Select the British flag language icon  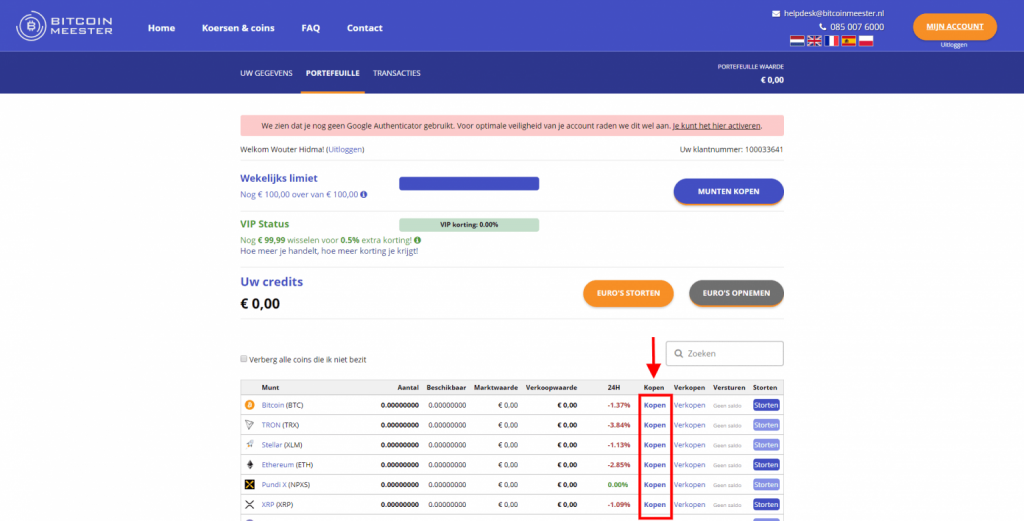pyautogui.click(x=814, y=41)
